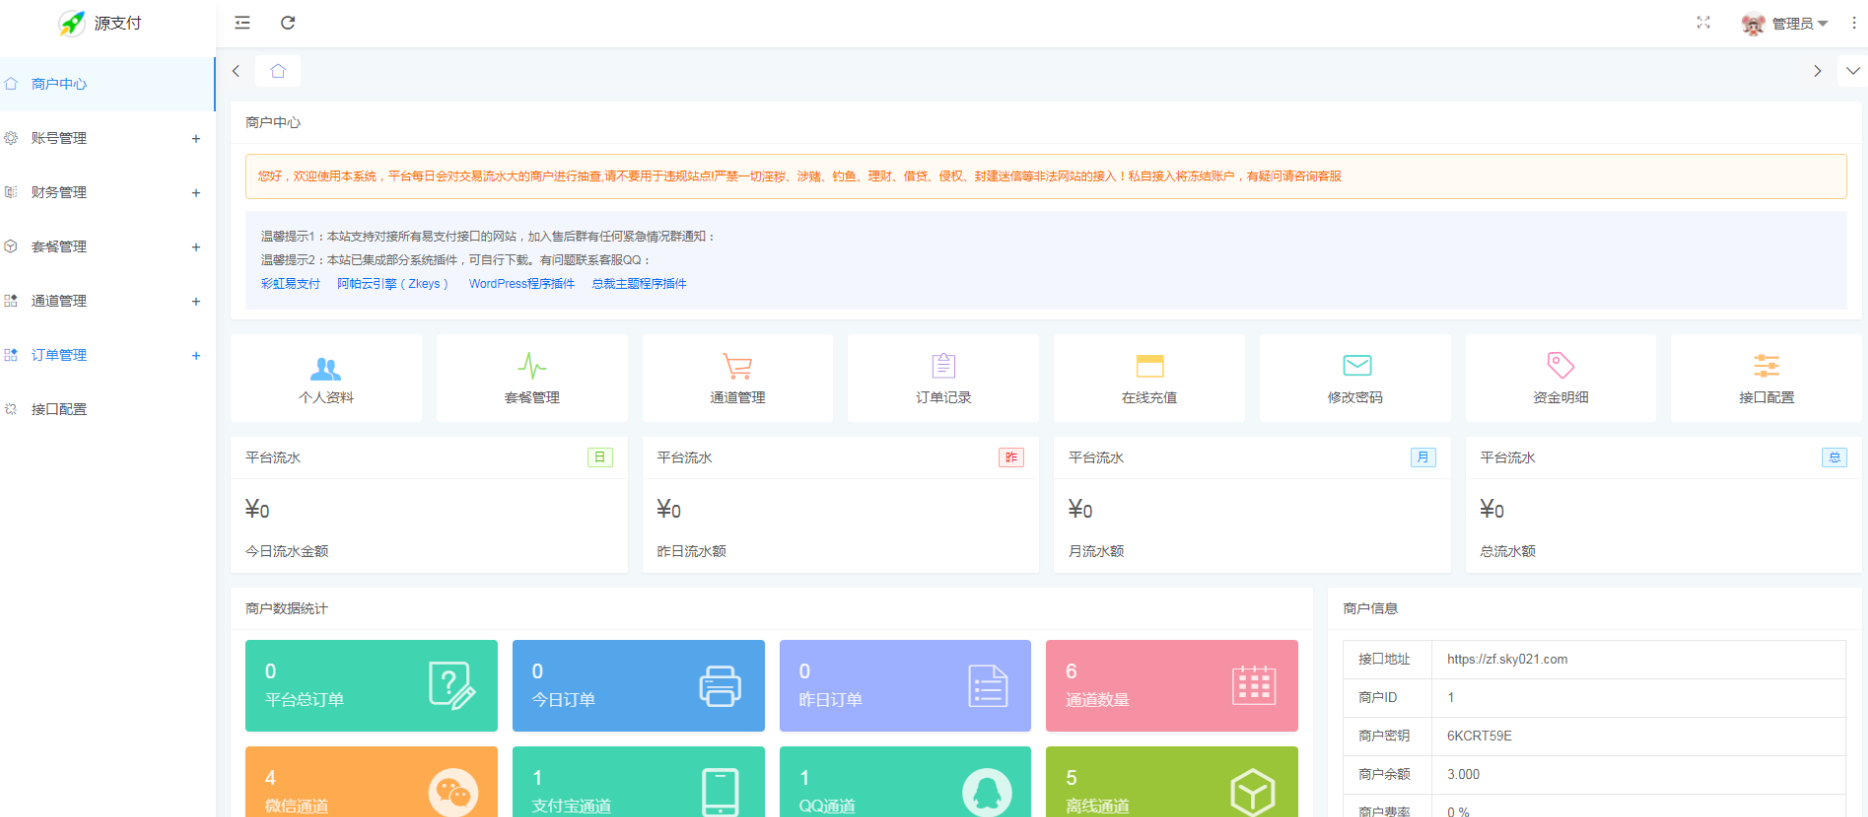1868x817 pixels.
Task: Click the 支付宝通道 card
Action: (638, 782)
